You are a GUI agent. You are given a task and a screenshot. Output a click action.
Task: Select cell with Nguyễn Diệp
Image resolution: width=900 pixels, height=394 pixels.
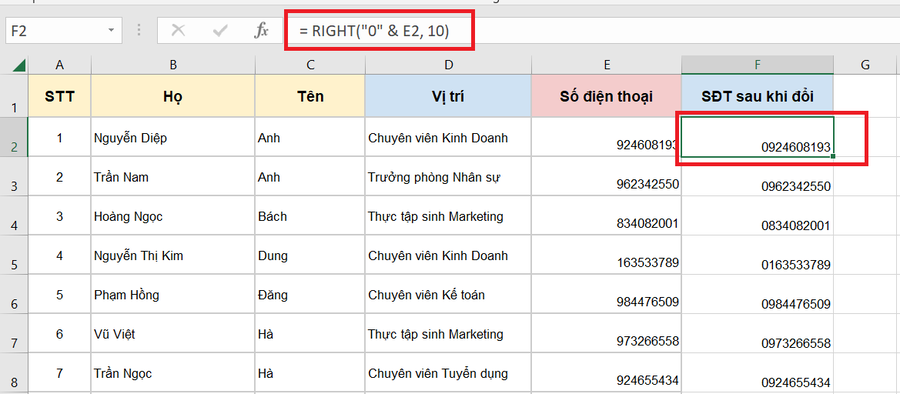173,137
